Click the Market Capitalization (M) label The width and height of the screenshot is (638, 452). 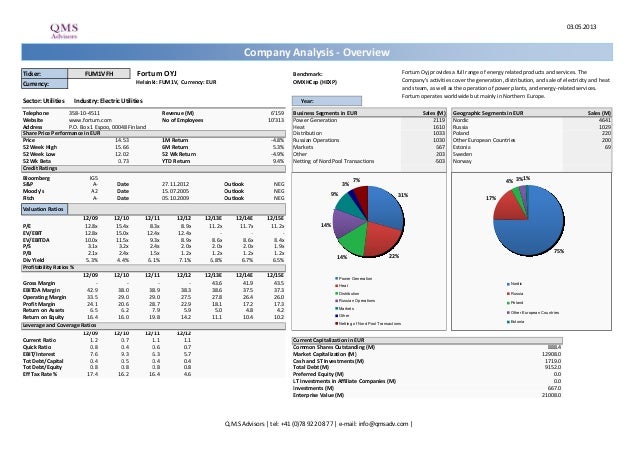tap(325, 354)
